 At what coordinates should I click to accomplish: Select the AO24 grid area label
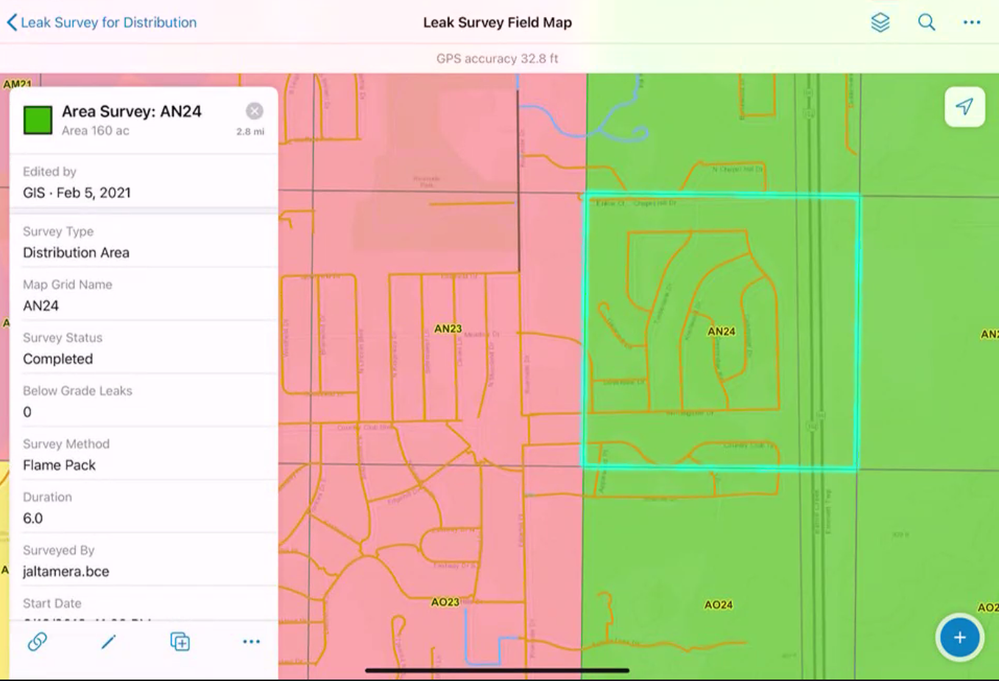[719, 605]
